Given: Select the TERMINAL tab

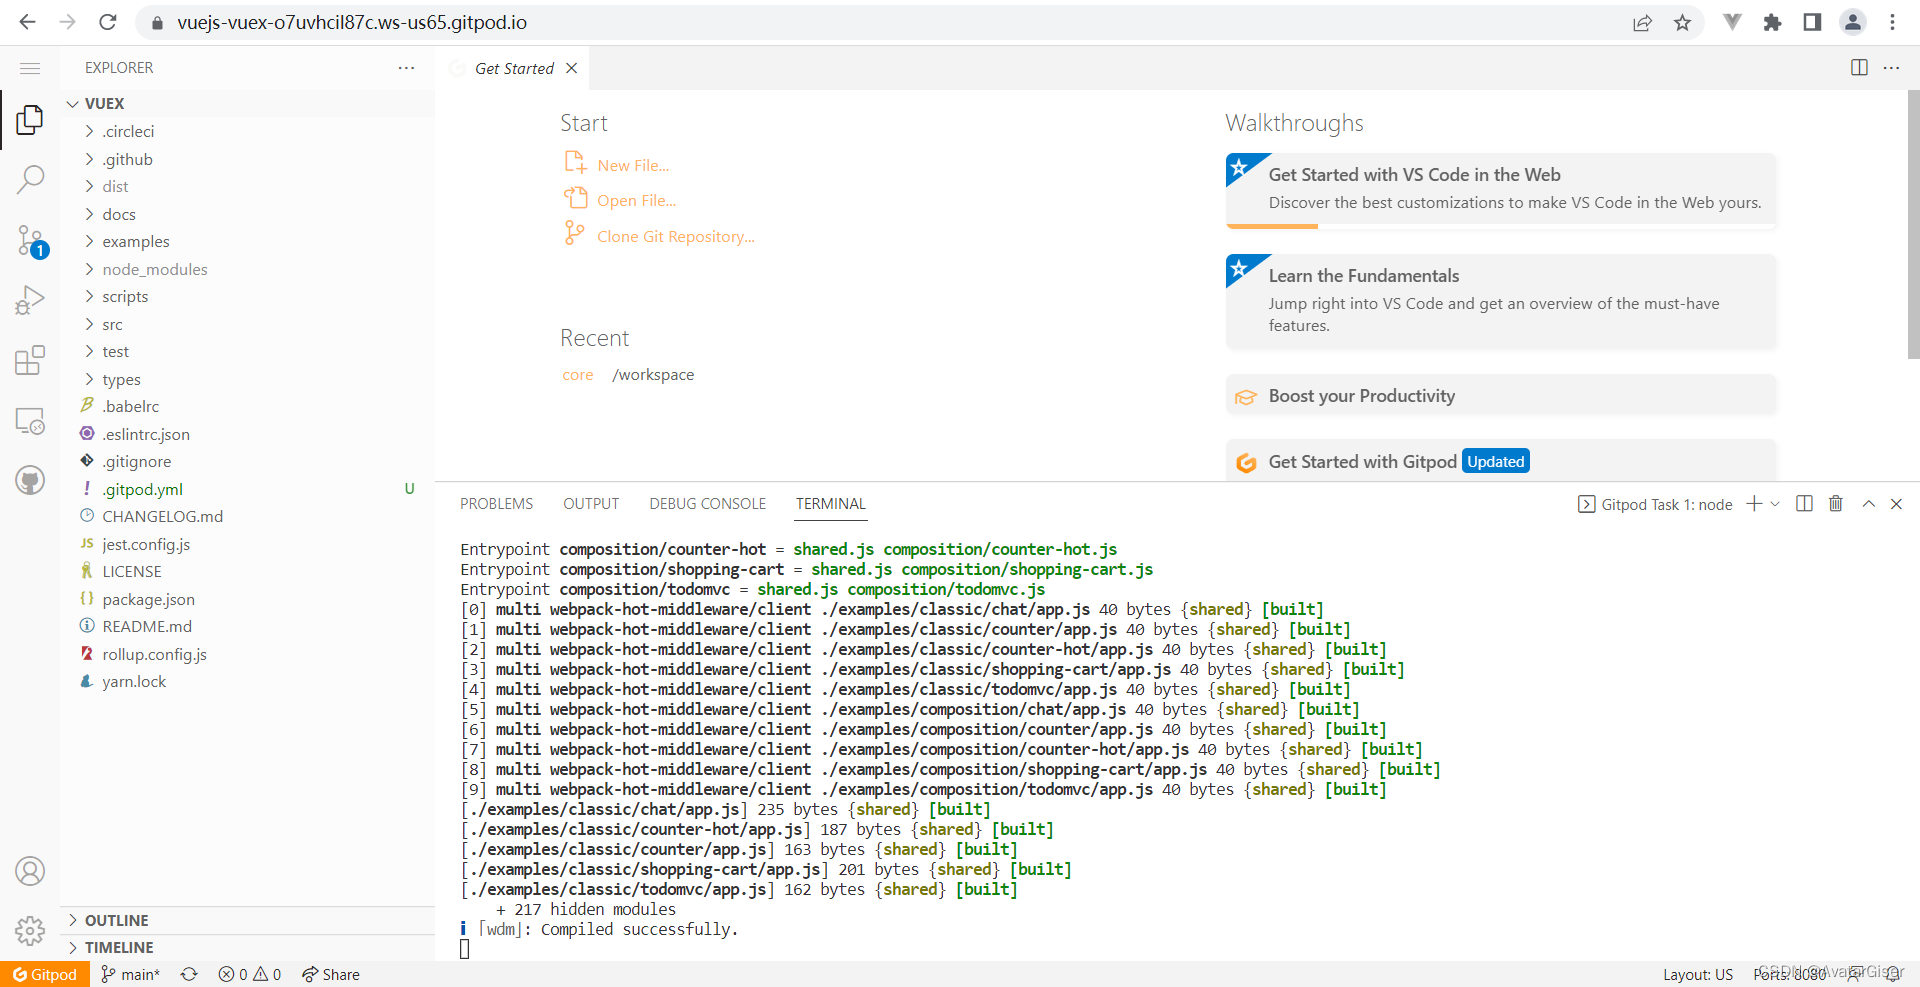Looking at the screenshot, I should (x=831, y=504).
